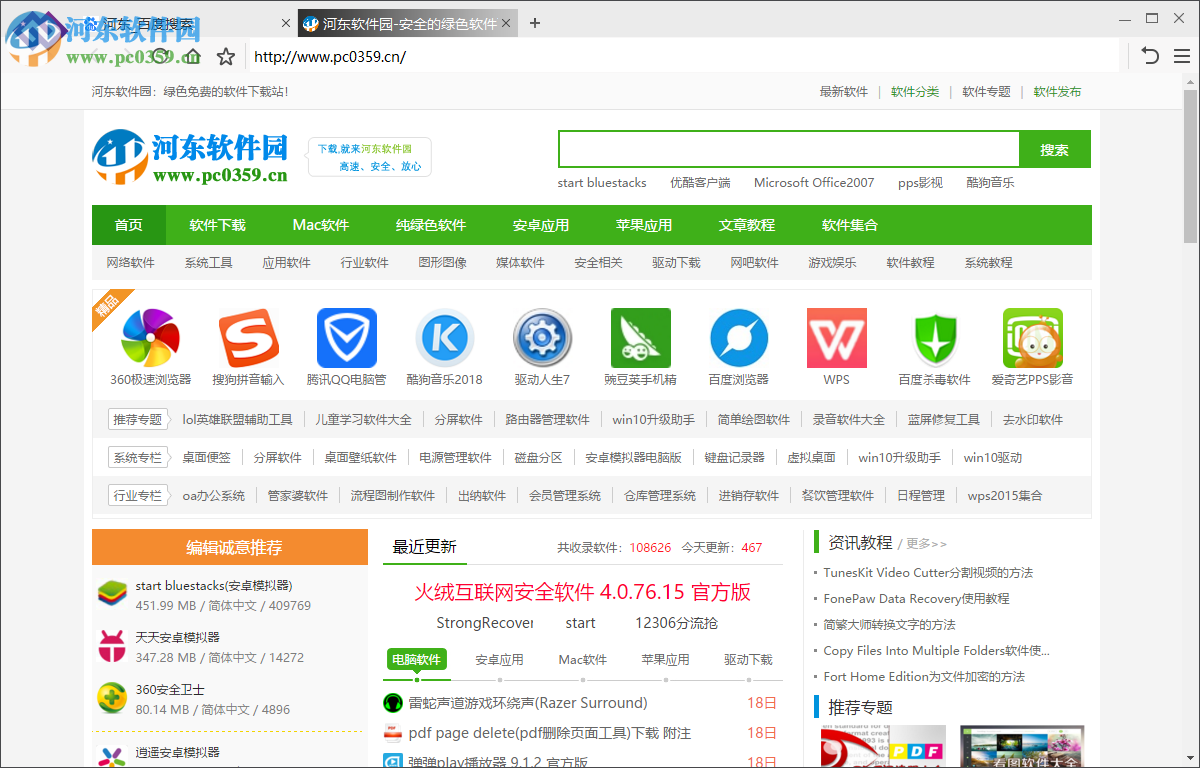
Task: Click the 360安全卫士 thumbnail in sidebar
Action: [x=112, y=697]
